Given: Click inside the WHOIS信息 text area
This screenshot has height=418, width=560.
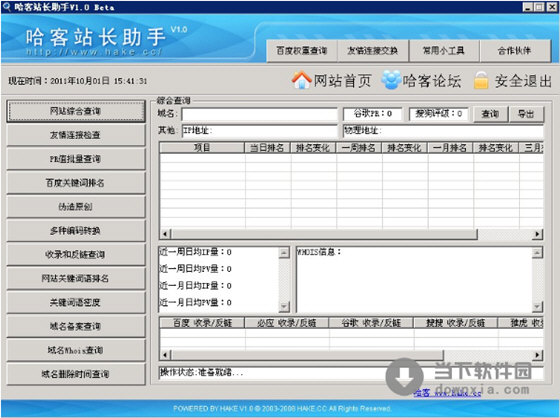Looking at the screenshot, I should 414,279.
